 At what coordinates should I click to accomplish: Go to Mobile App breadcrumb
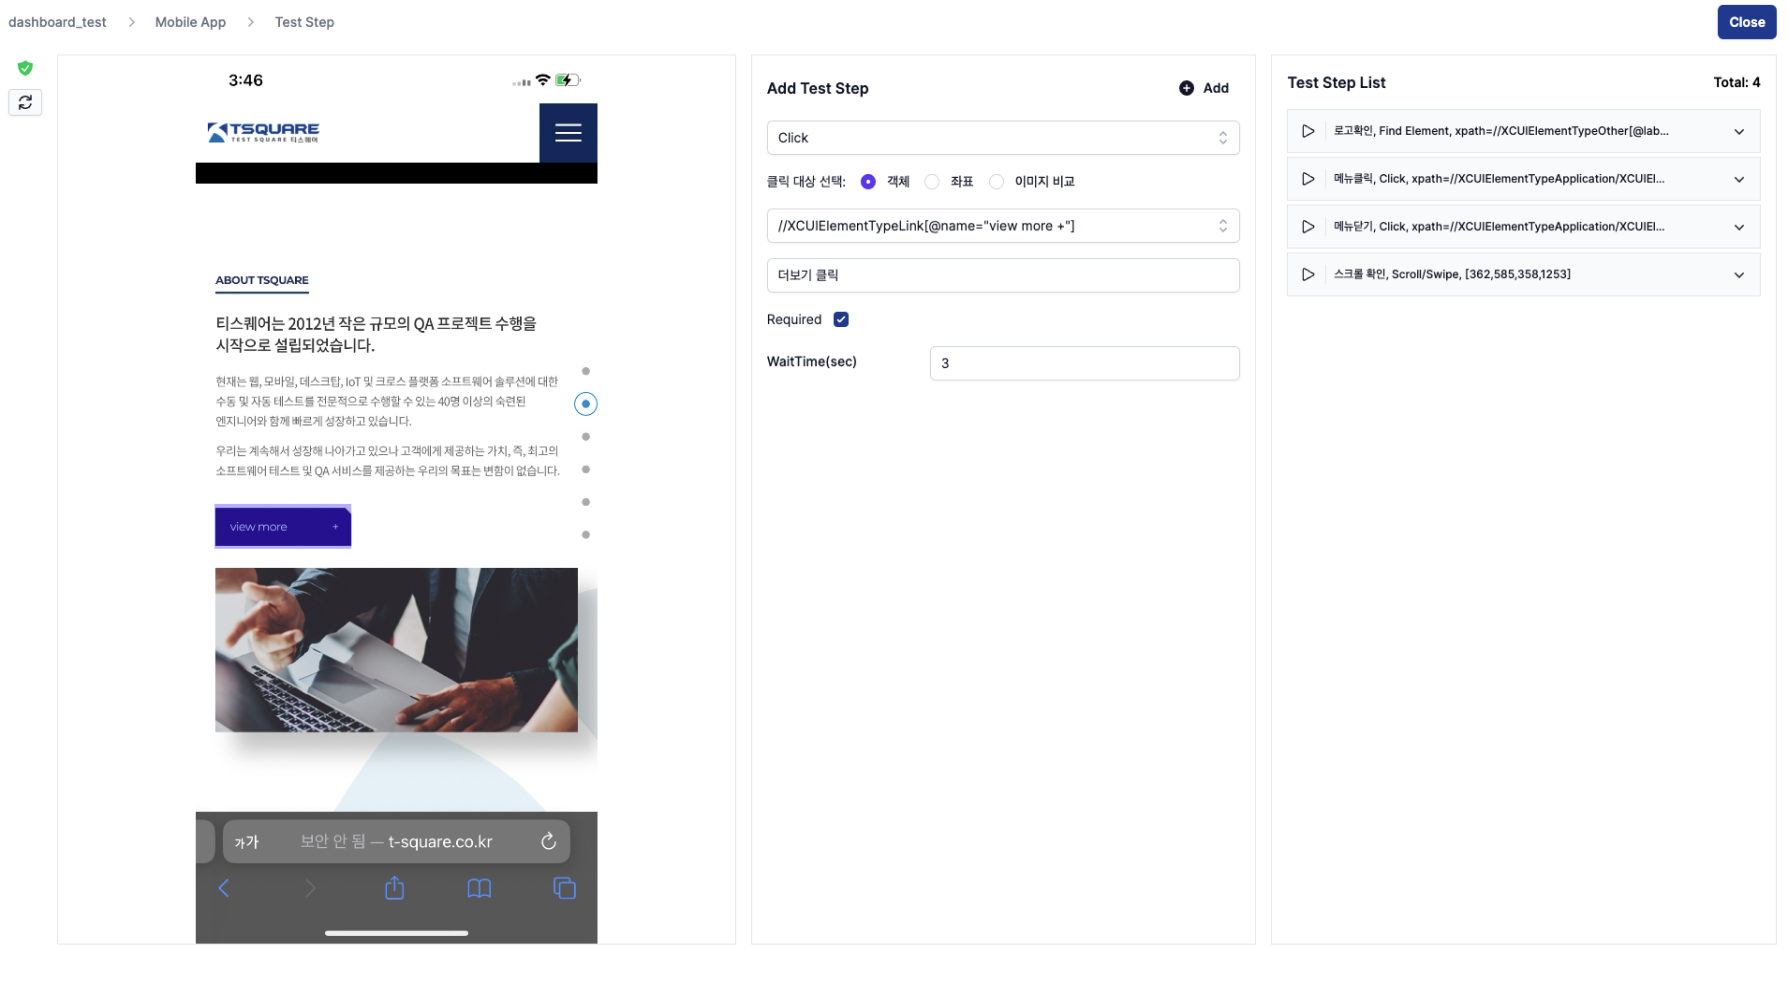coord(190,22)
